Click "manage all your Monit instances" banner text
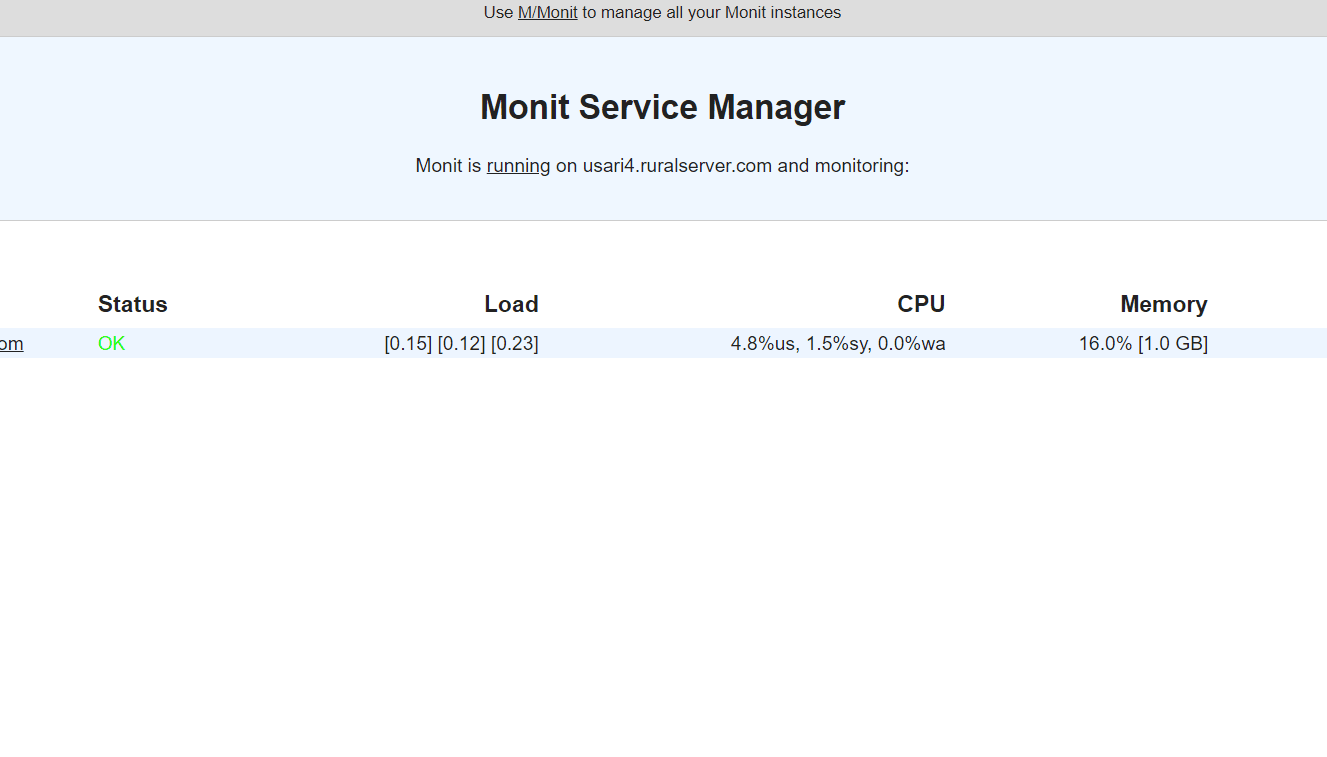The height and width of the screenshot is (757, 1327). [x=720, y=13]
